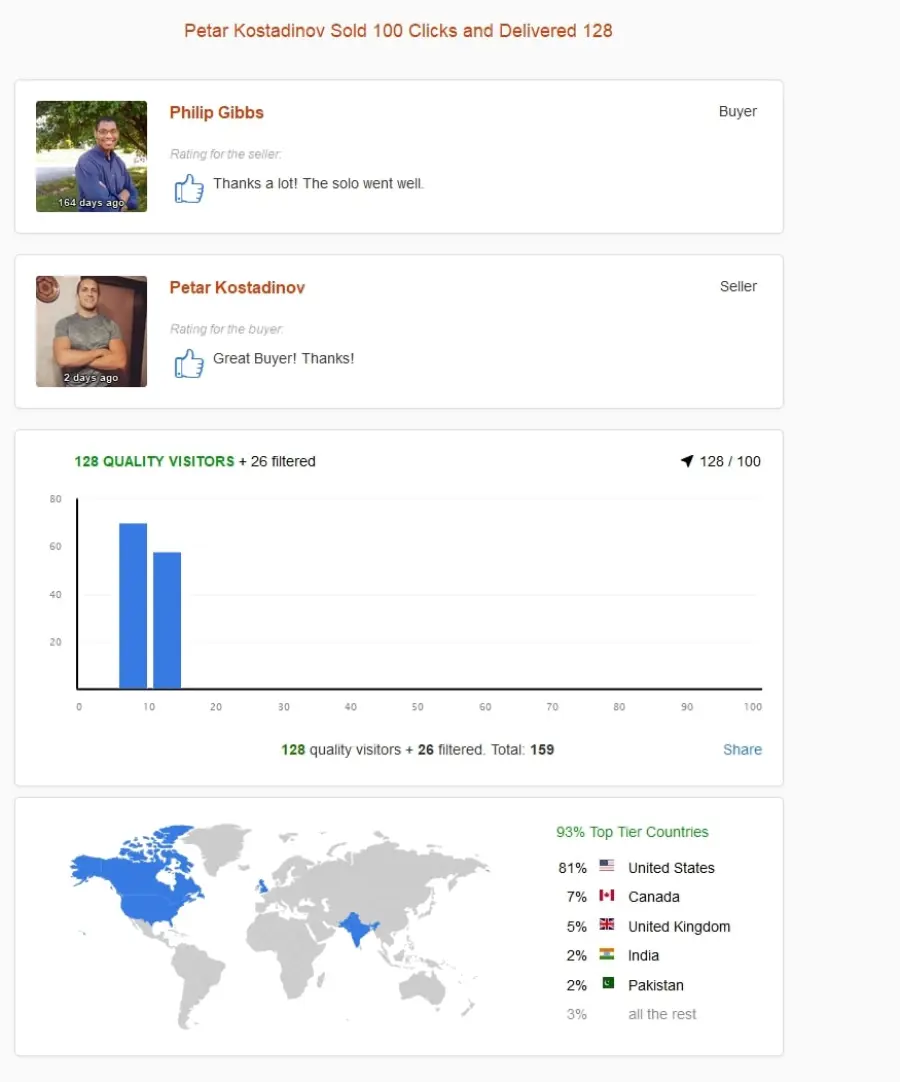This screenshot has width=900, height=1082.
Task: Click the thumbs-up icon in Petar Kostadinov's review
Action: tap(189, 363)
